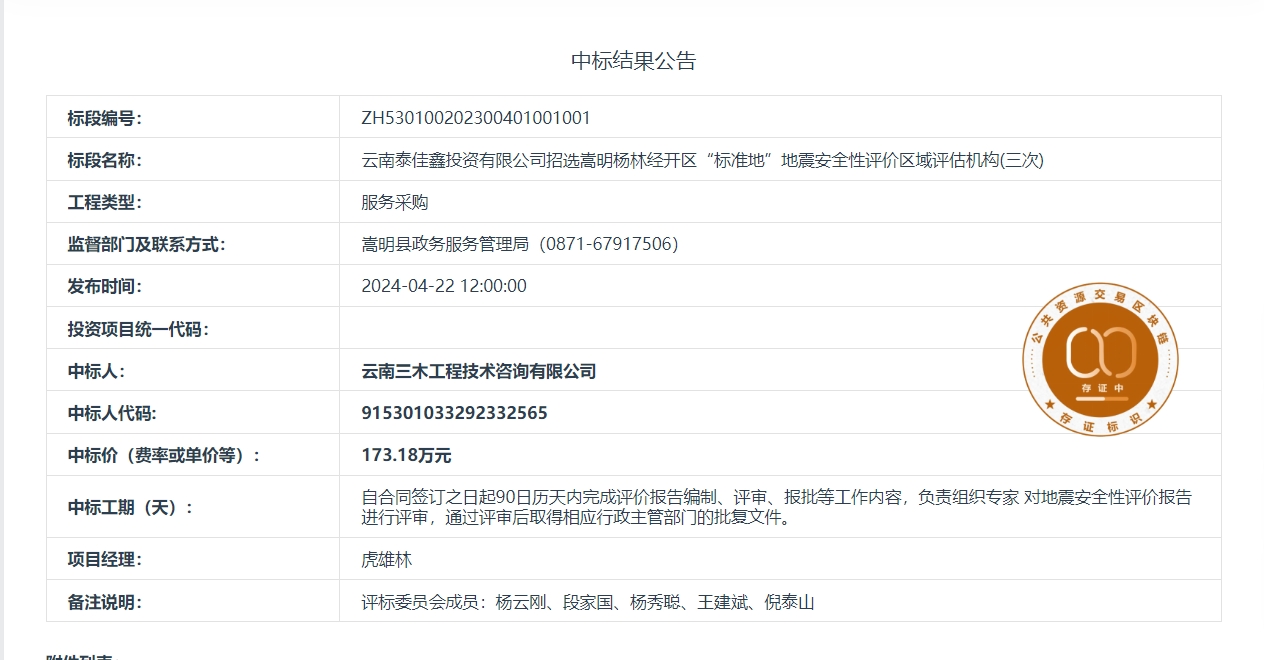Click the 中标价（费率或单价等） label

(x=164, y=455)
